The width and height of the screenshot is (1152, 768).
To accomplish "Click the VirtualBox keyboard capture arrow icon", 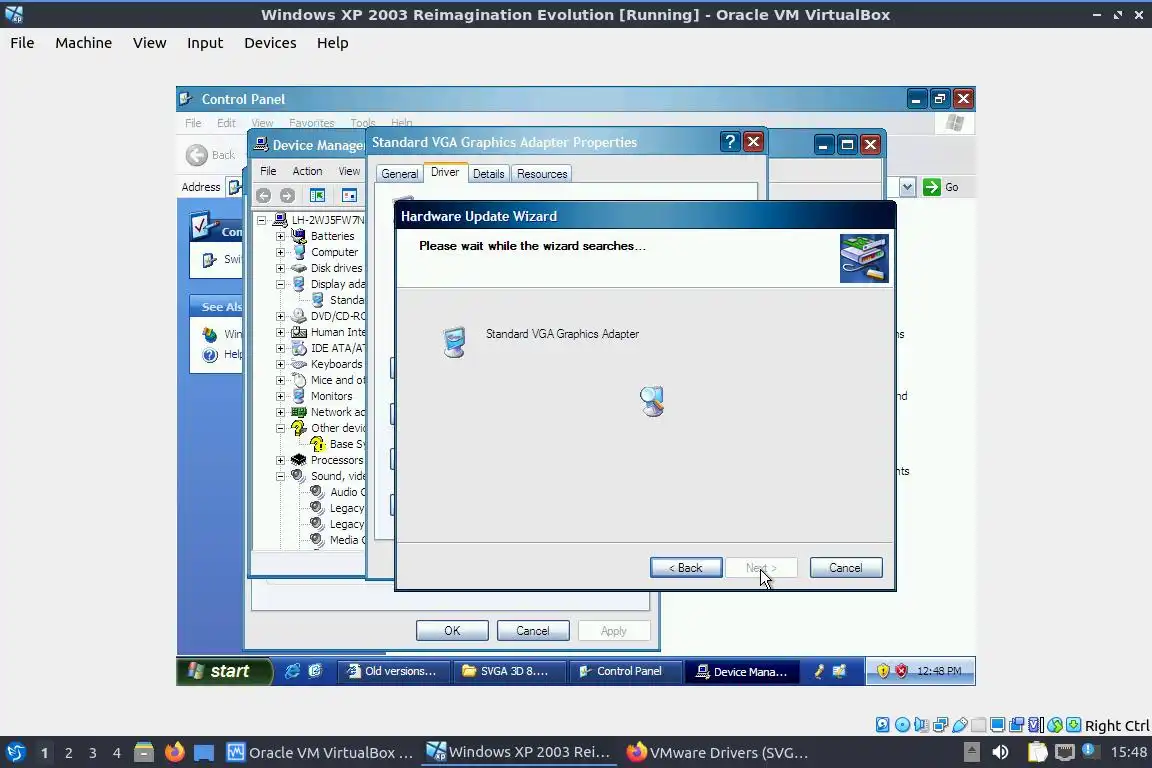I will pyautogui.click(x=1074, y=725).
